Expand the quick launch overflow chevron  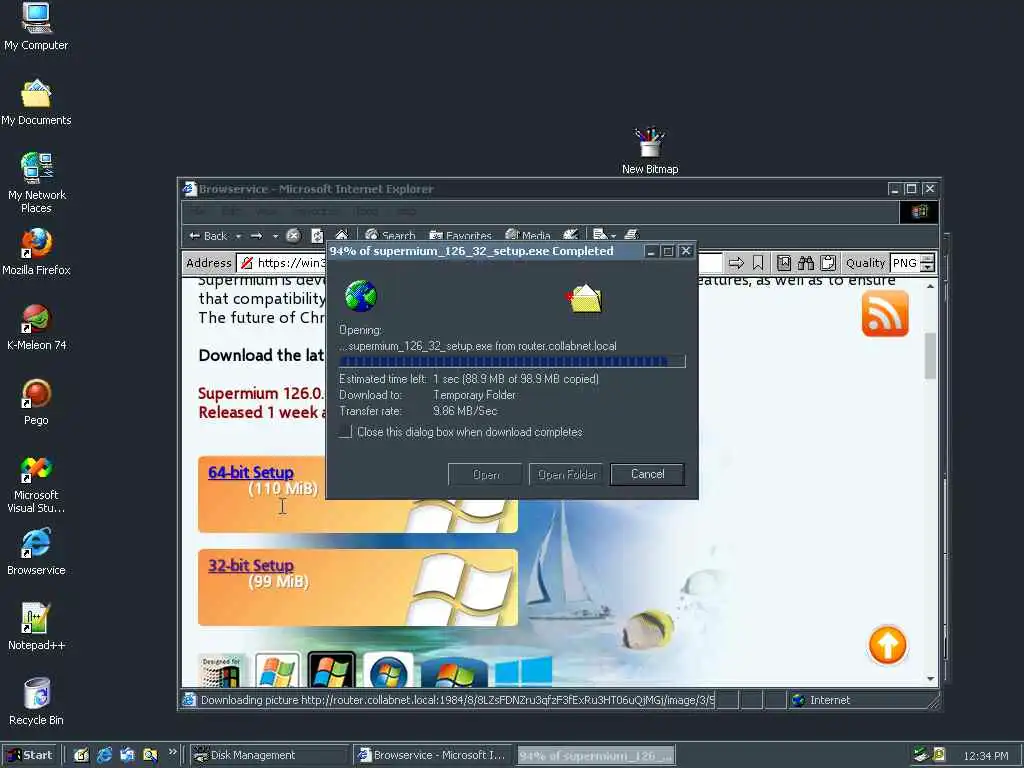pos(172,752)
